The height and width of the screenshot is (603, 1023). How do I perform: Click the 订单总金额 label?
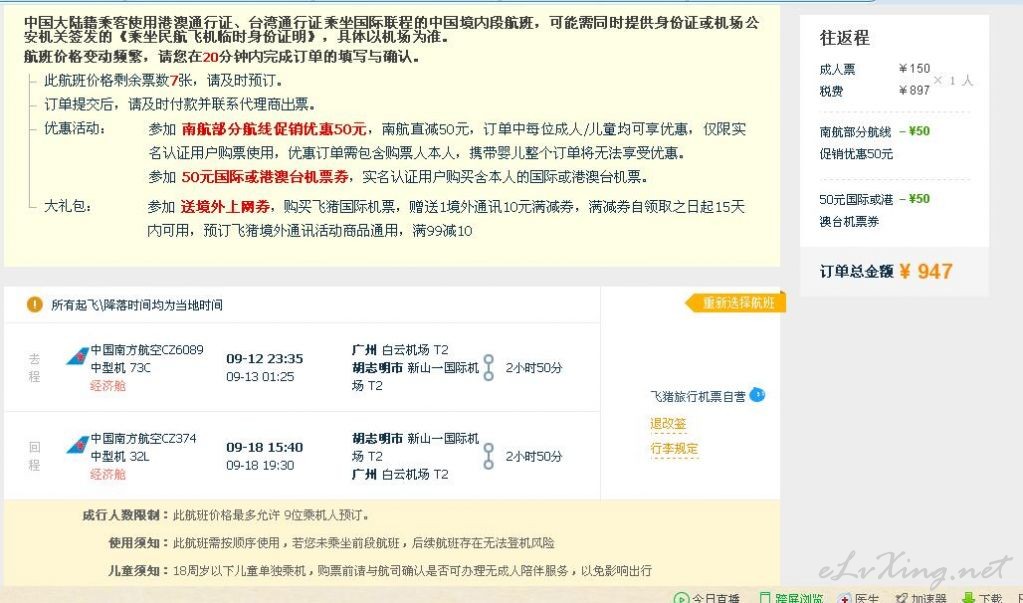coord(857,271)
